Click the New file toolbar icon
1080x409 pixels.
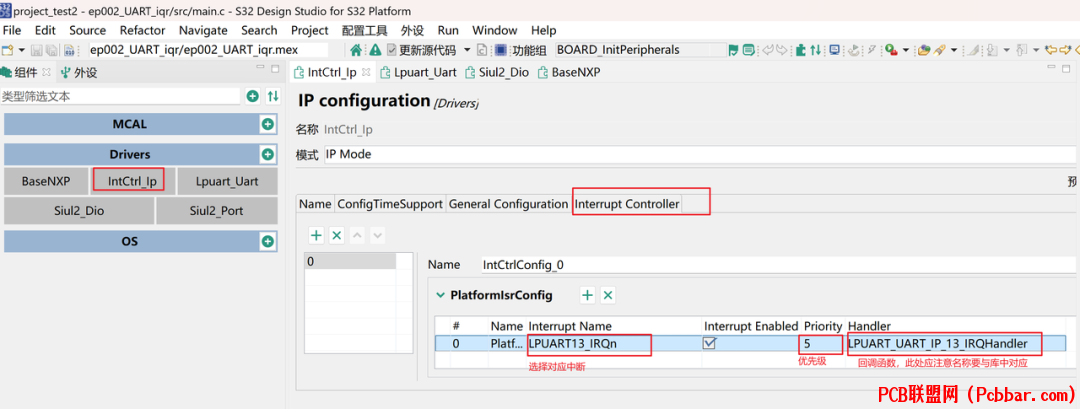click(8, 50)
